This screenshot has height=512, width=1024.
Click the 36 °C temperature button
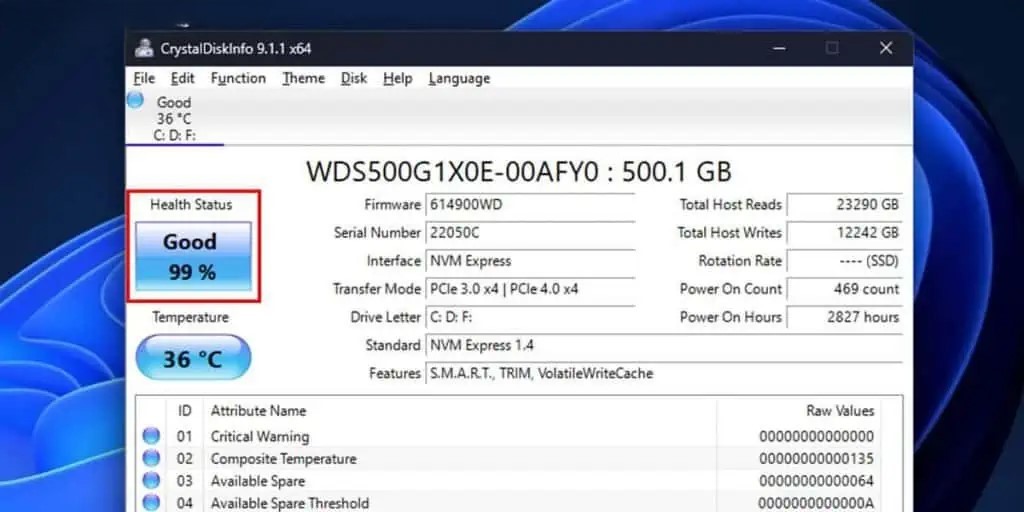point(193,357)
